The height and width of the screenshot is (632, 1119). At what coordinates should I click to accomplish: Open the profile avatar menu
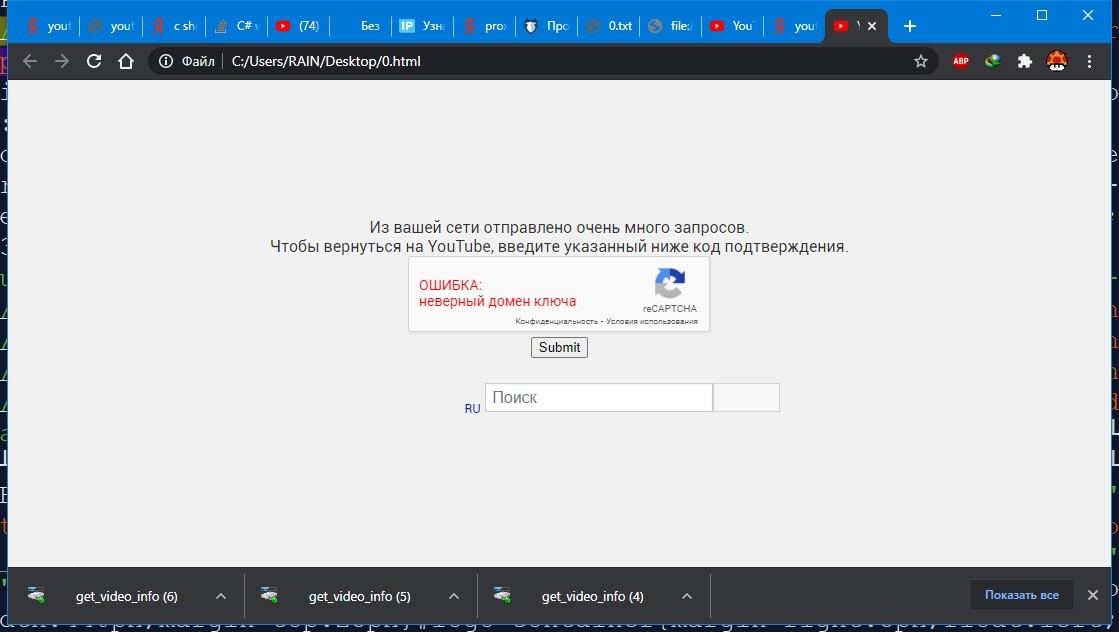(1056, 61)
